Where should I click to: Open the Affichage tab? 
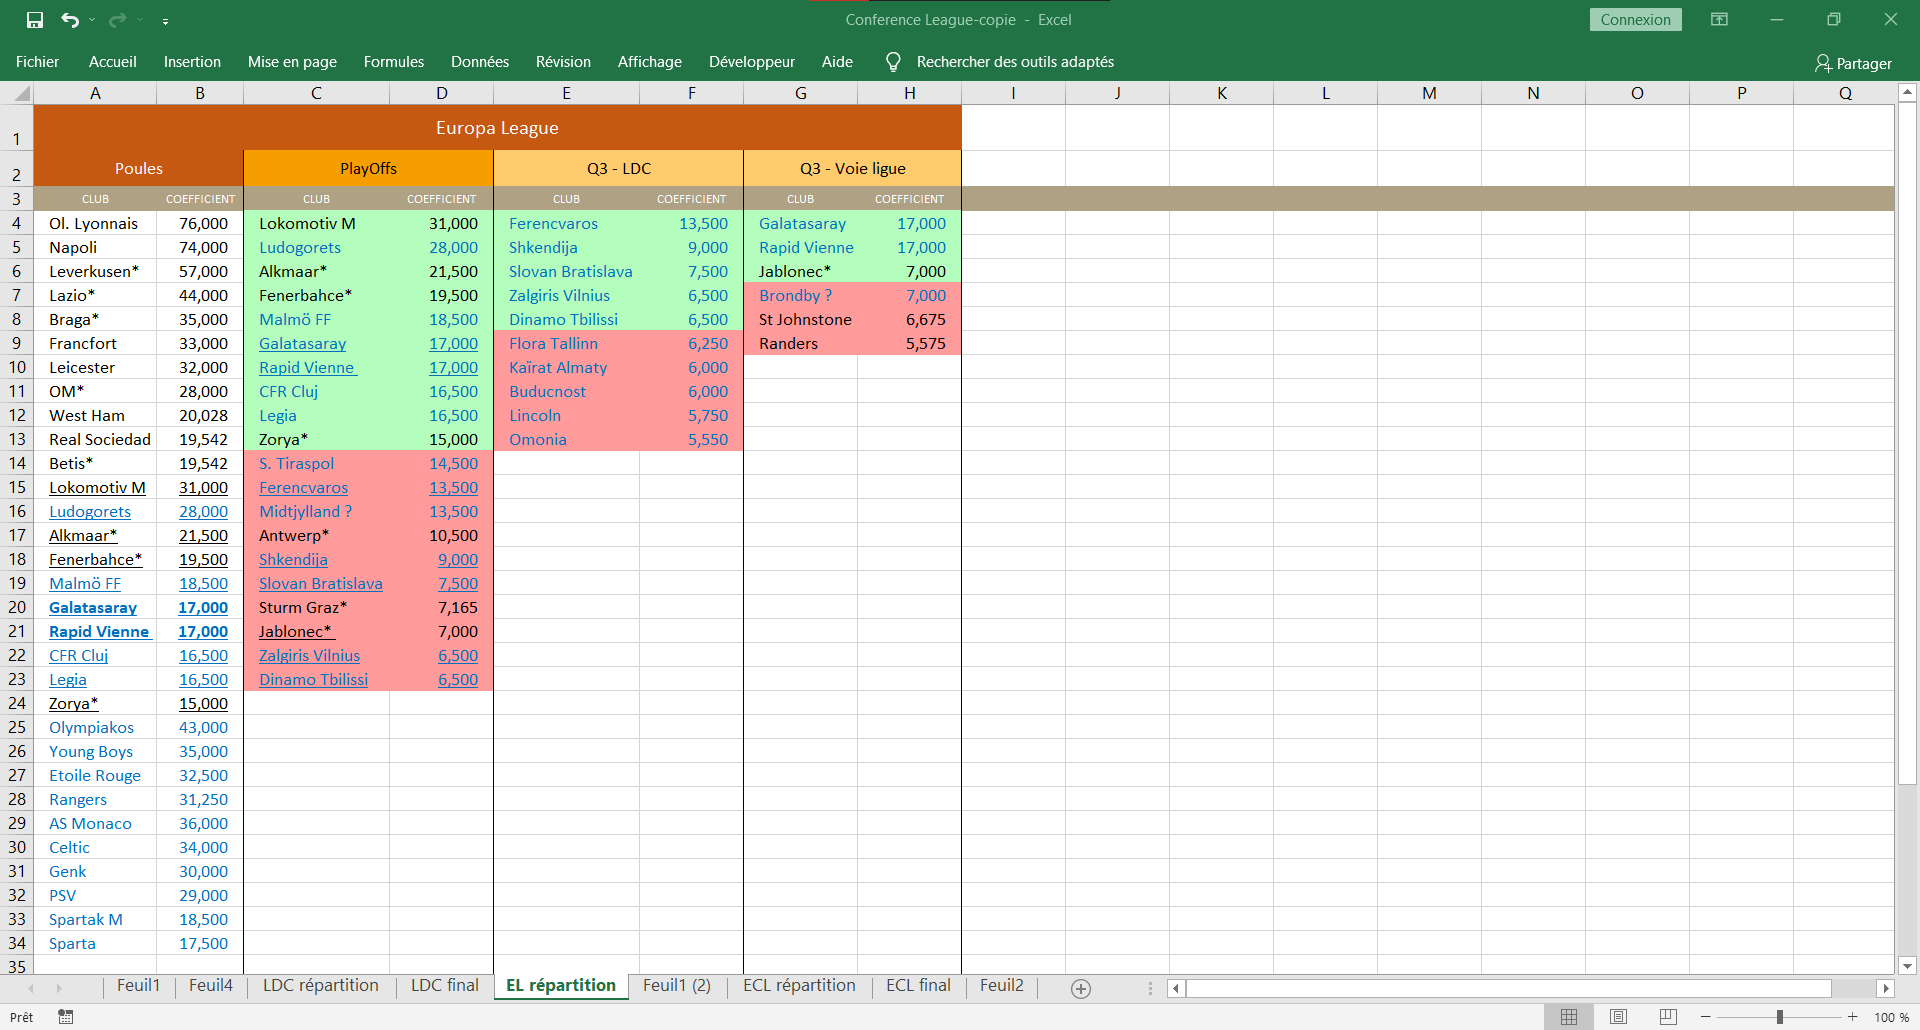click(x=650, y=62)
